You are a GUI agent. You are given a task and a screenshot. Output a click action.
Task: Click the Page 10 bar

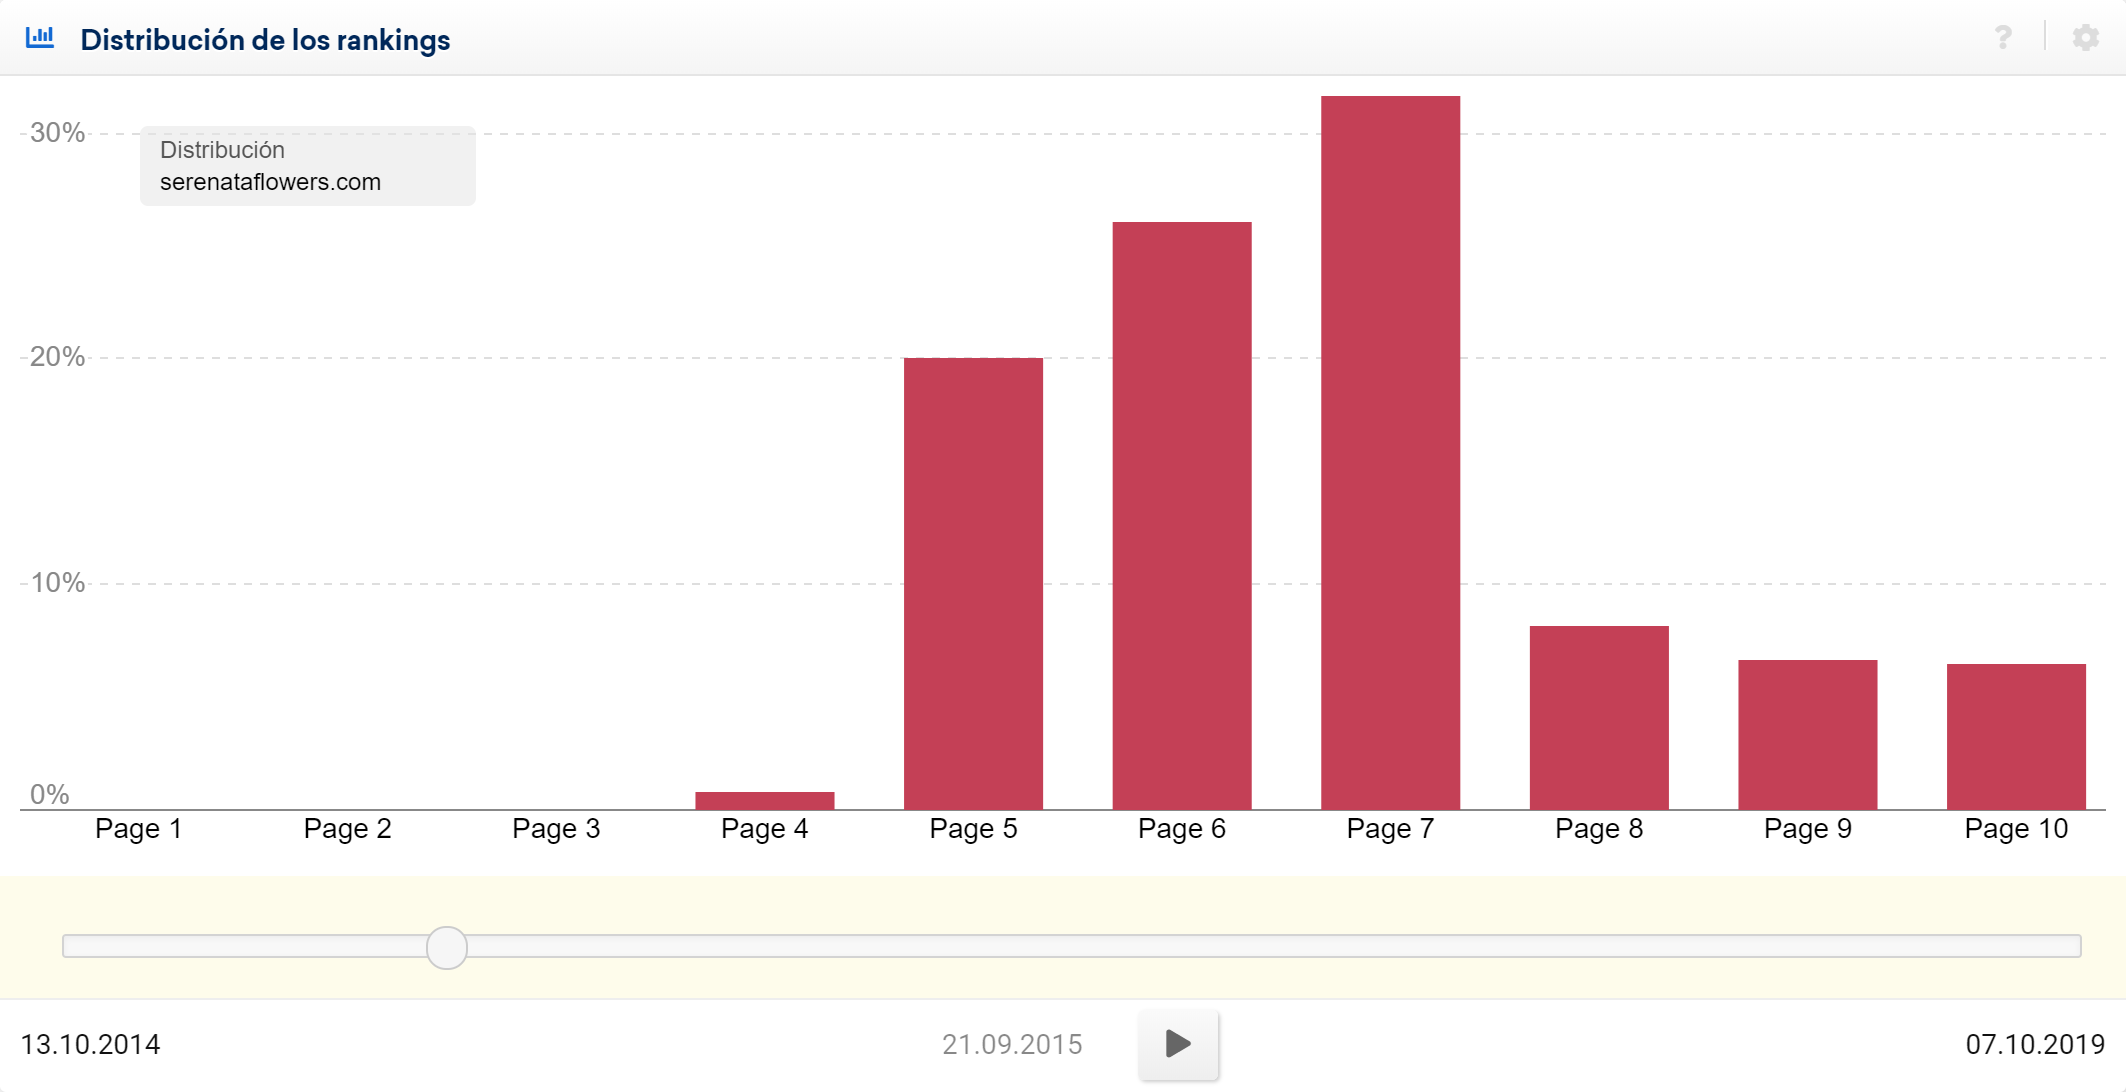click(2015, 736)
